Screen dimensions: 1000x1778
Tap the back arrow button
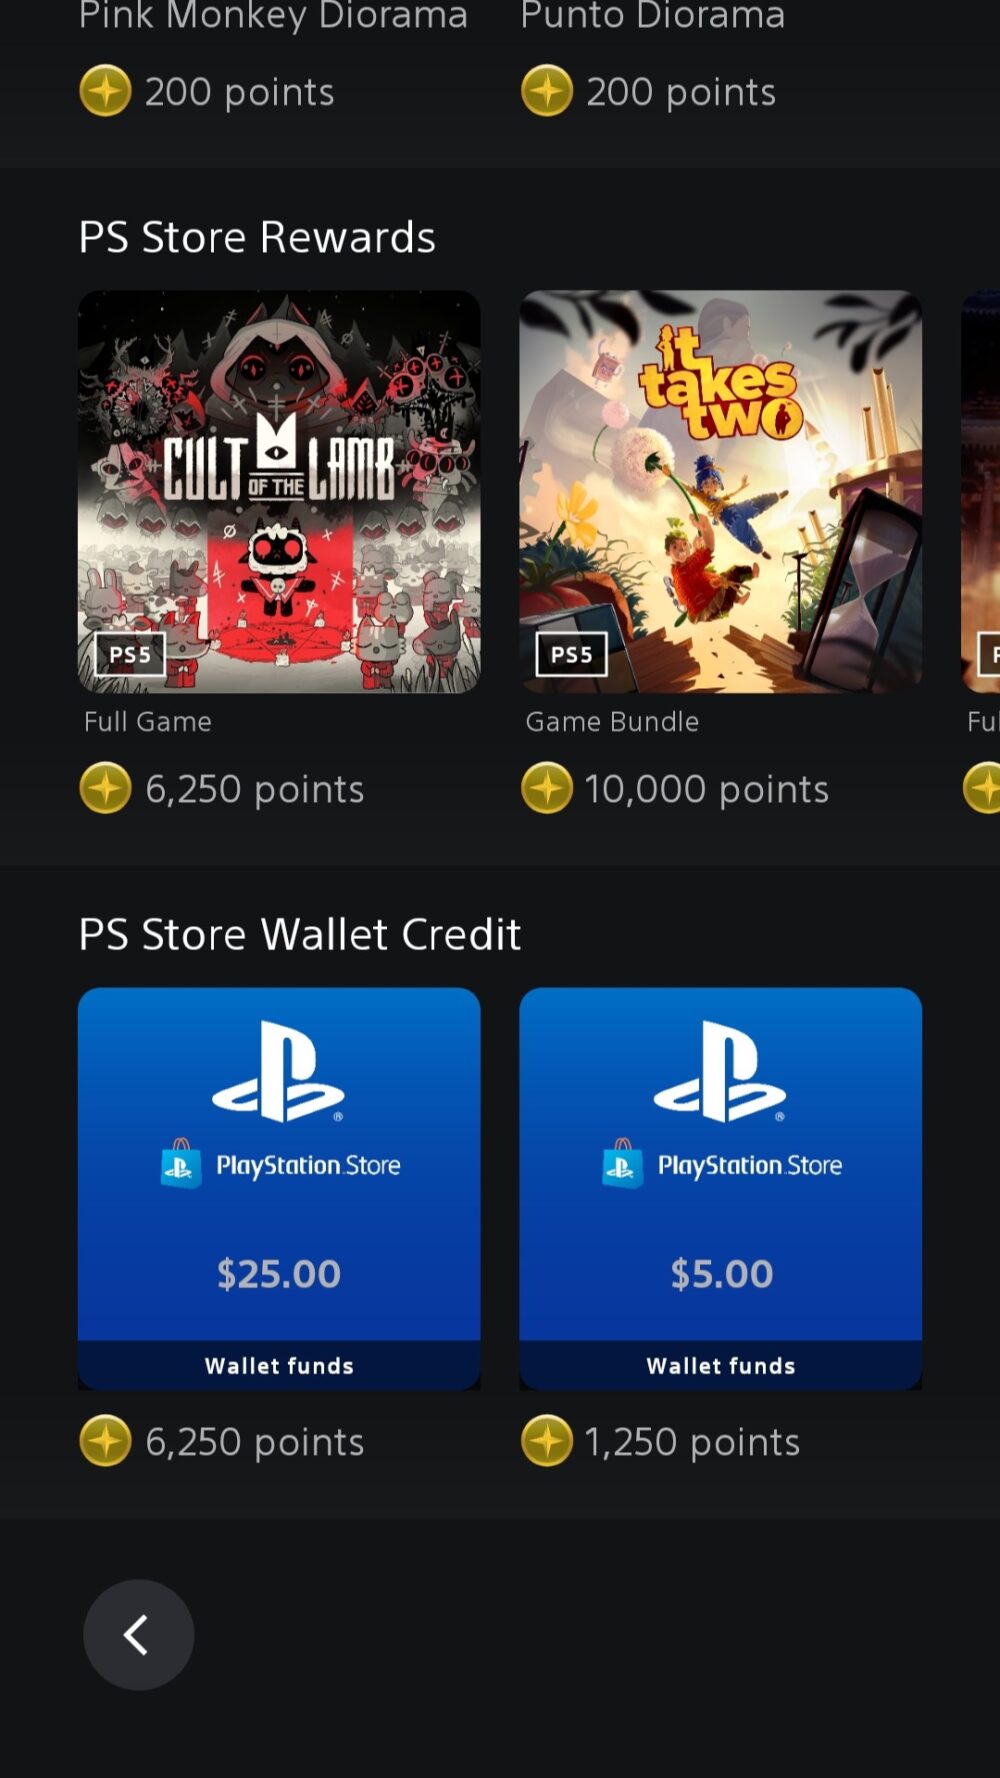pos(138,1635)
